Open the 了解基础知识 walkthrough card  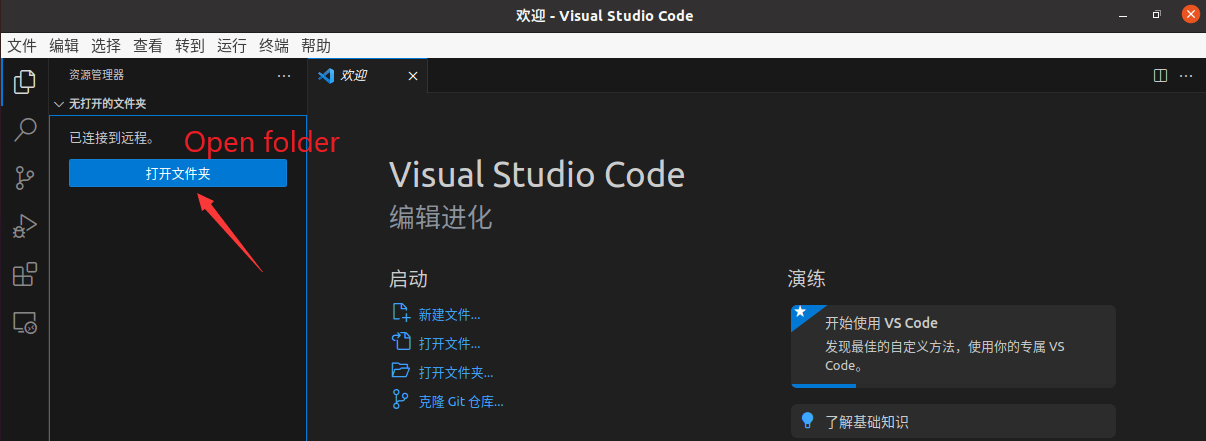tap(952, 422)
